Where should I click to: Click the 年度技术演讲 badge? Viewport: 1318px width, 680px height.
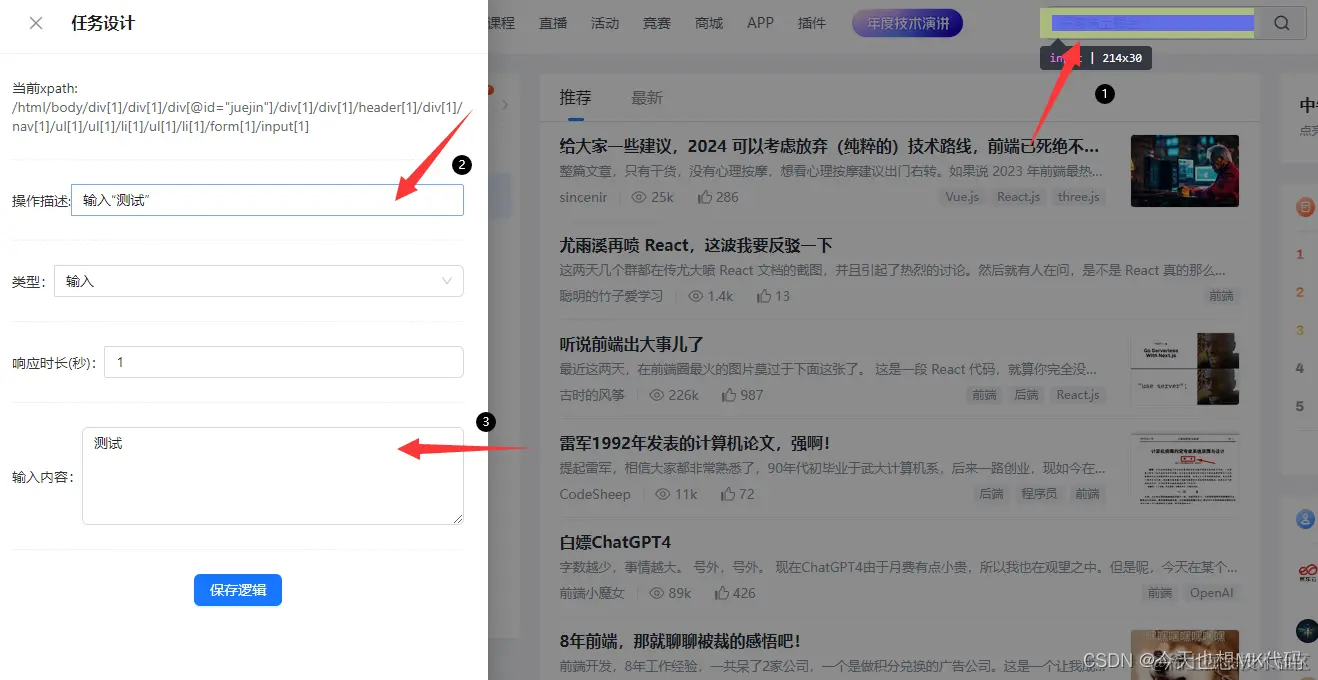pos(906,22)
